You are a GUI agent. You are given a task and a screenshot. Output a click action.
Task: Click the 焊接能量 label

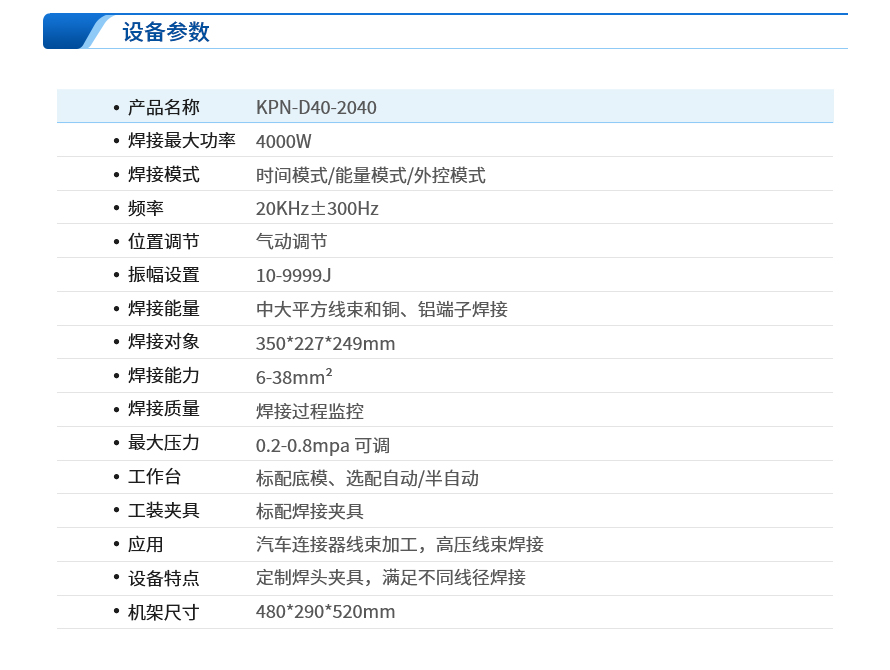click(x=164, y=309)
